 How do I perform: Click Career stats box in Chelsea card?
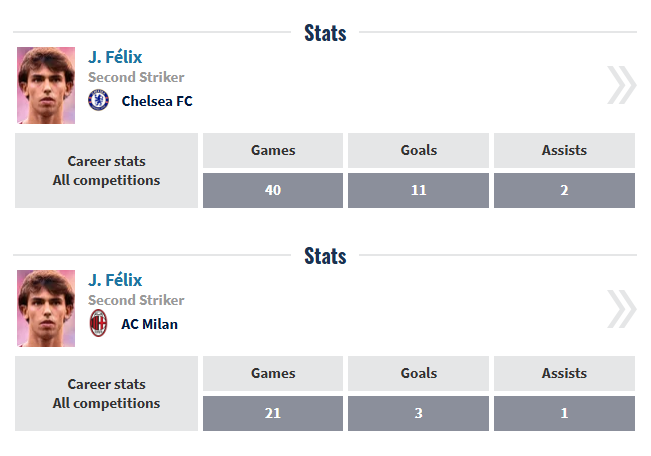click(x=106, y=170)
